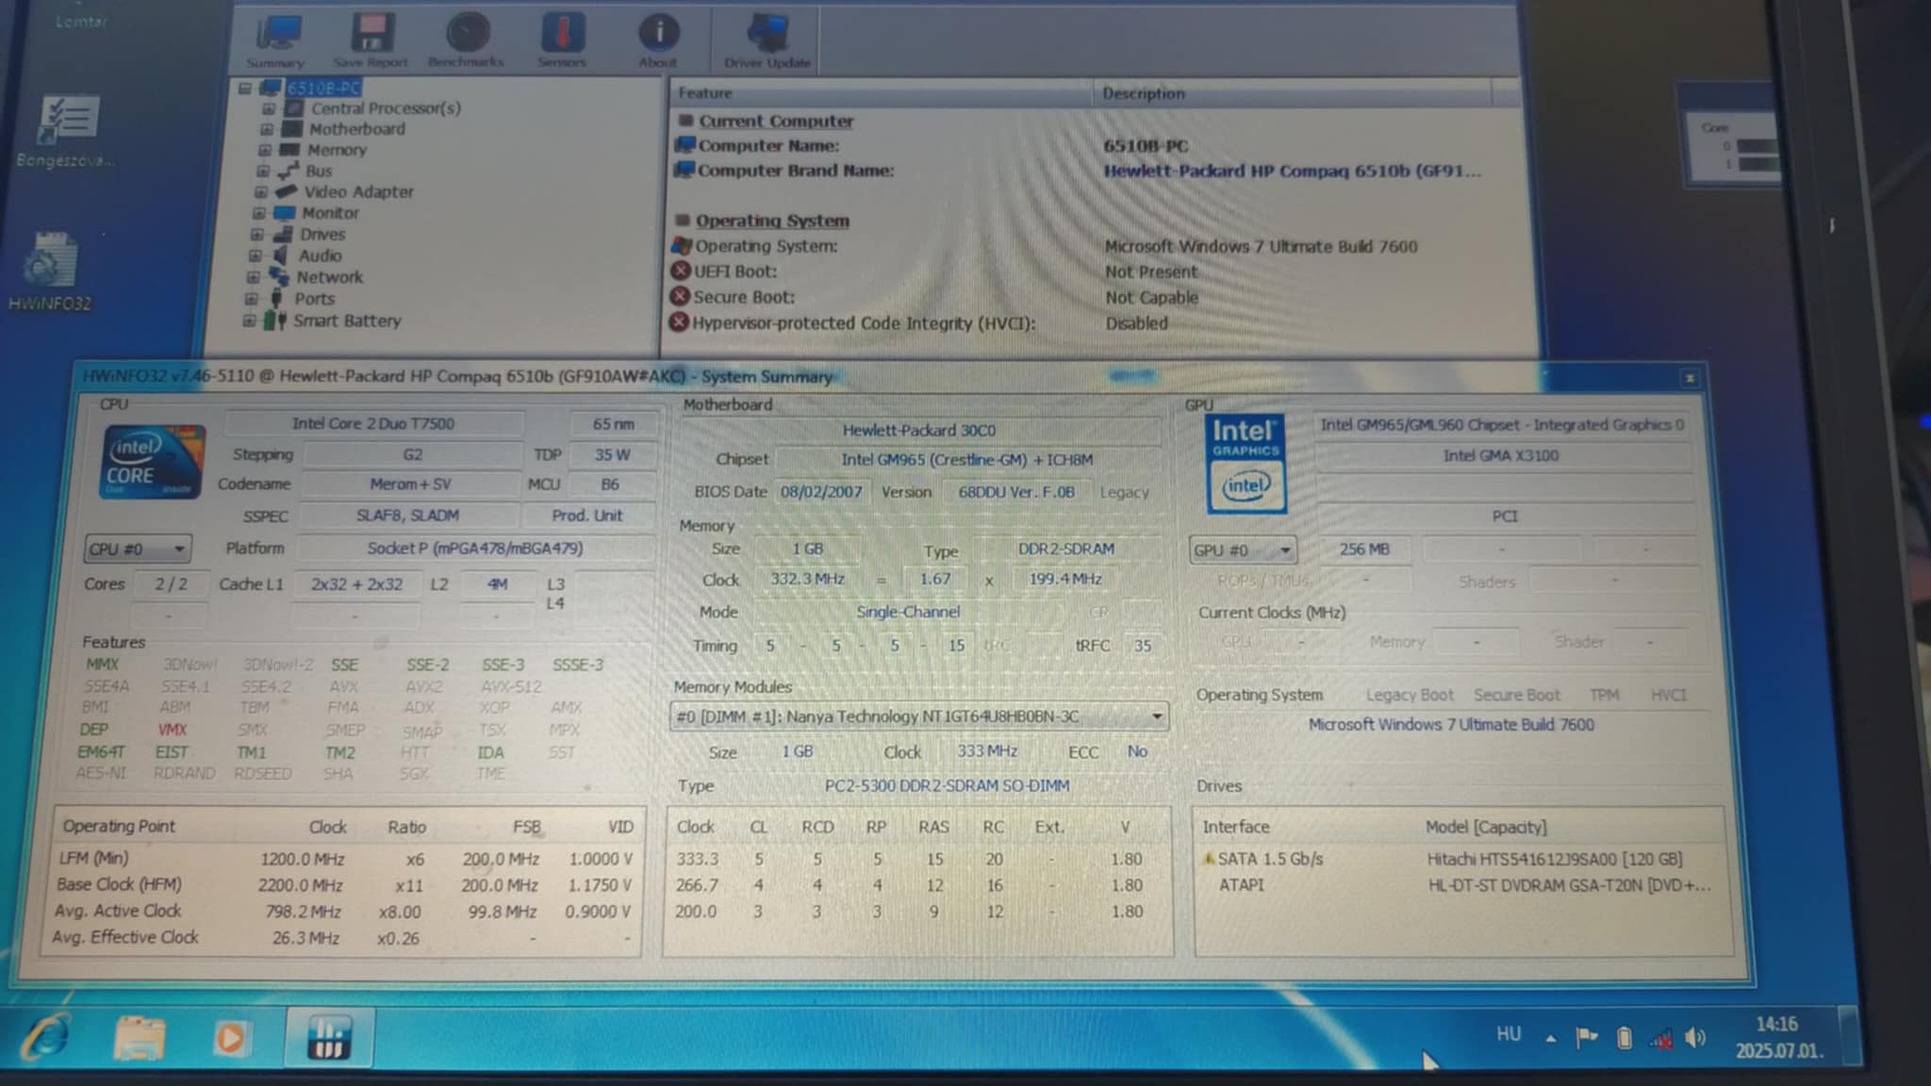This screenshot has height=1086, width=1931.
Task: Click Internet Explorer taskbar icon
Action: [x=46, y=1037]
